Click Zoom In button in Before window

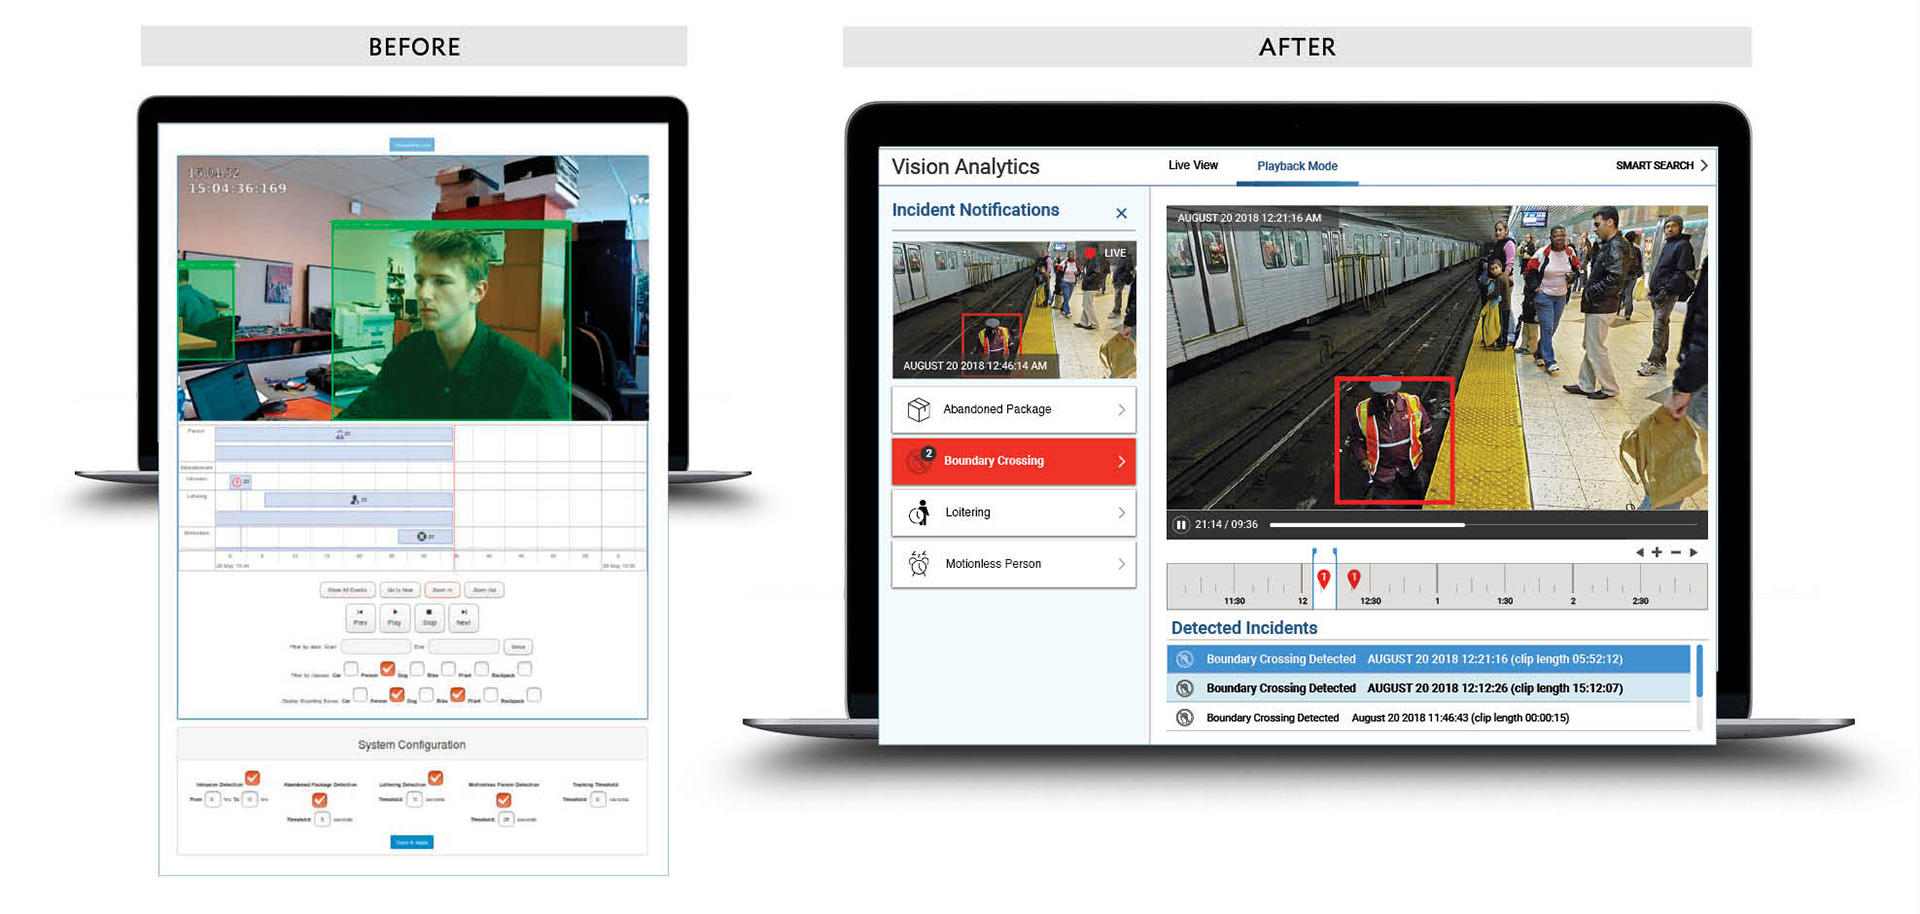(x=442, y=590)
